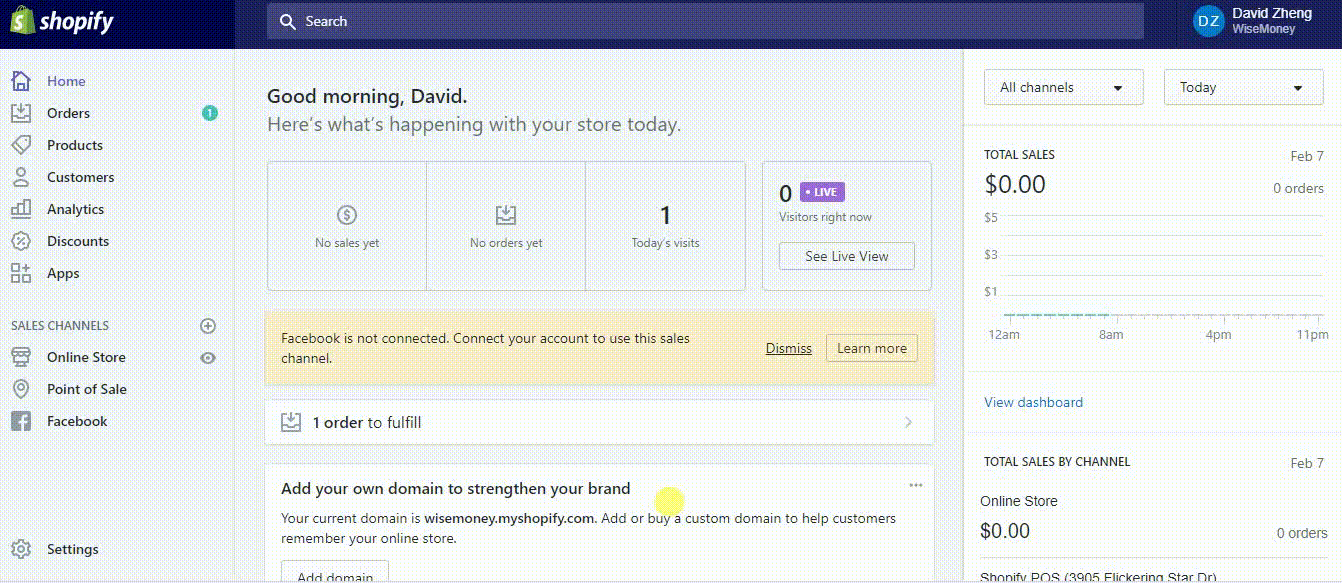This screenshot has height=583, width=1343.
Task: Click the Today's visits count card
Action: pos(665,226)
